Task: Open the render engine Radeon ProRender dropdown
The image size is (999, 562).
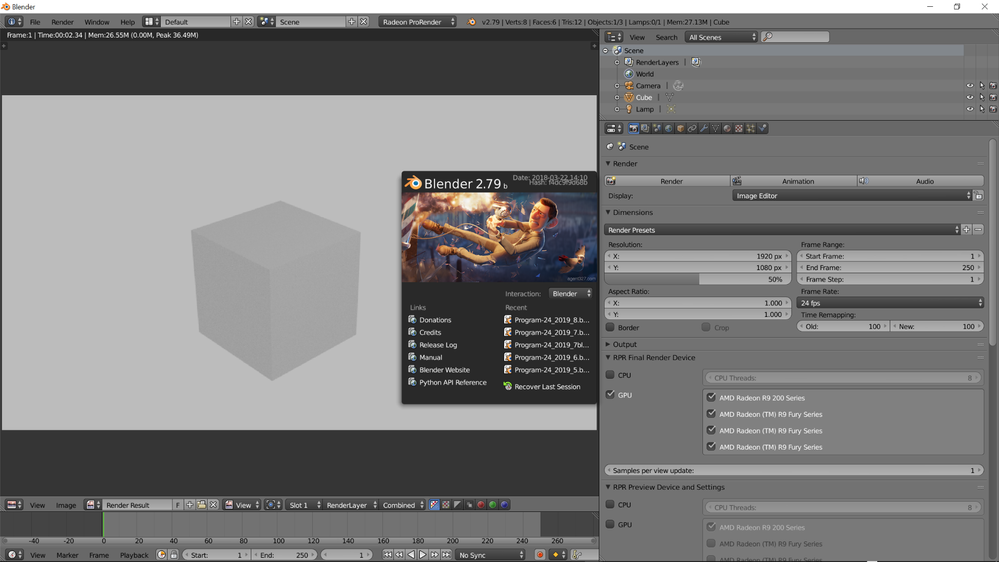Action: (418, 22)
